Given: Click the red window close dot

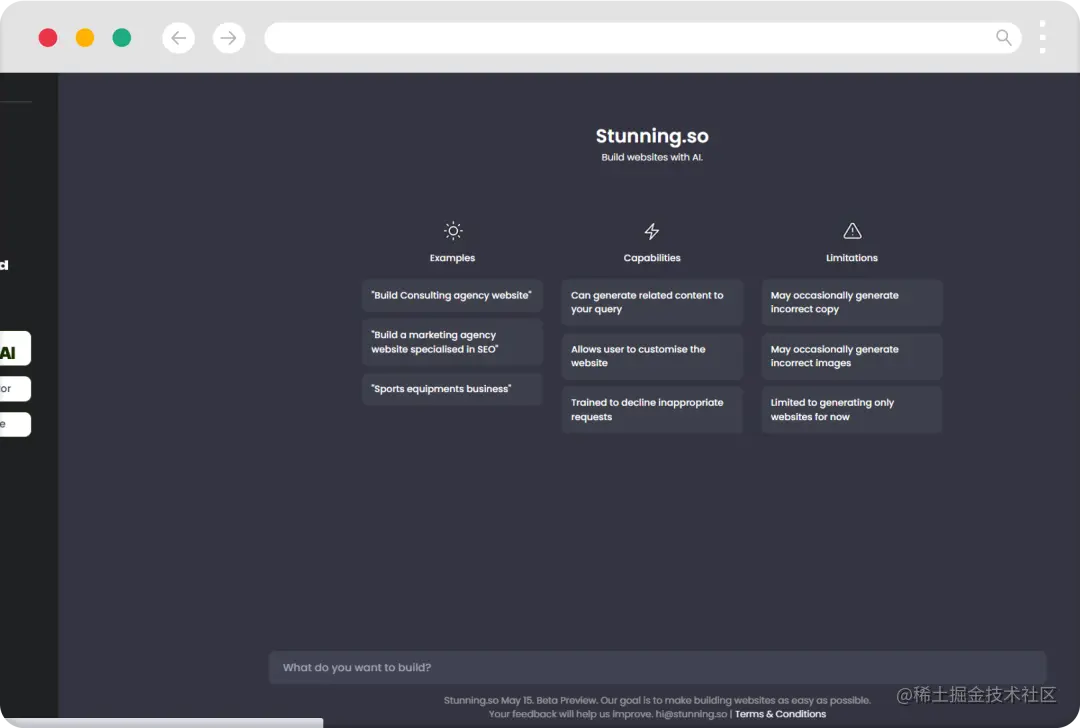Looking at the screenshot, I should (x=48, y=38).
